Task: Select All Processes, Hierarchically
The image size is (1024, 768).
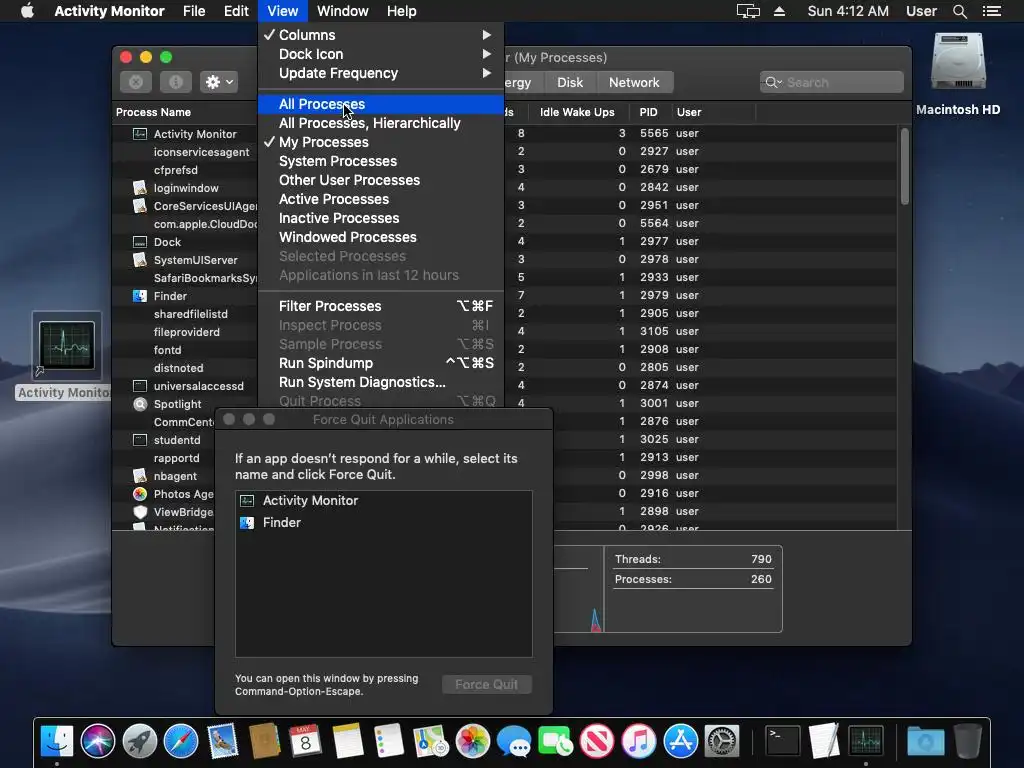Action: click(x=381, y=123)
